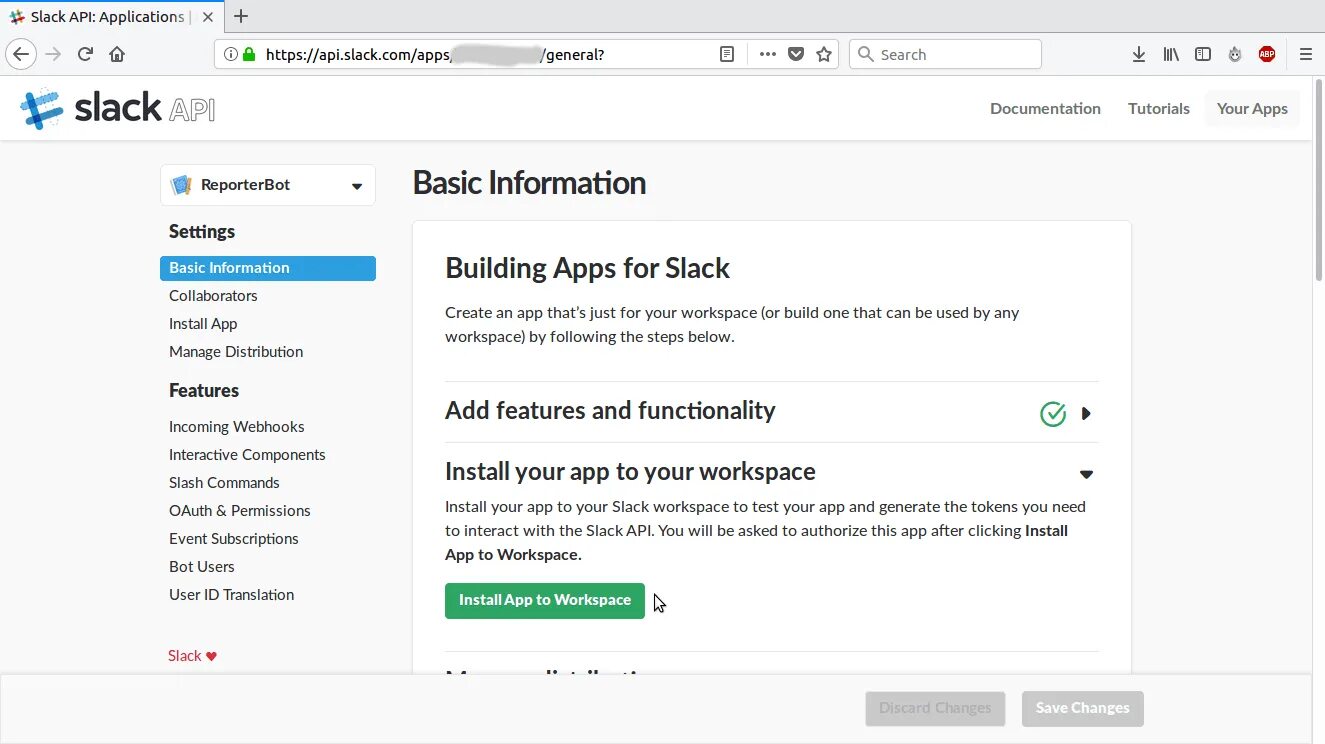Reload the current page

click(85, 54)
